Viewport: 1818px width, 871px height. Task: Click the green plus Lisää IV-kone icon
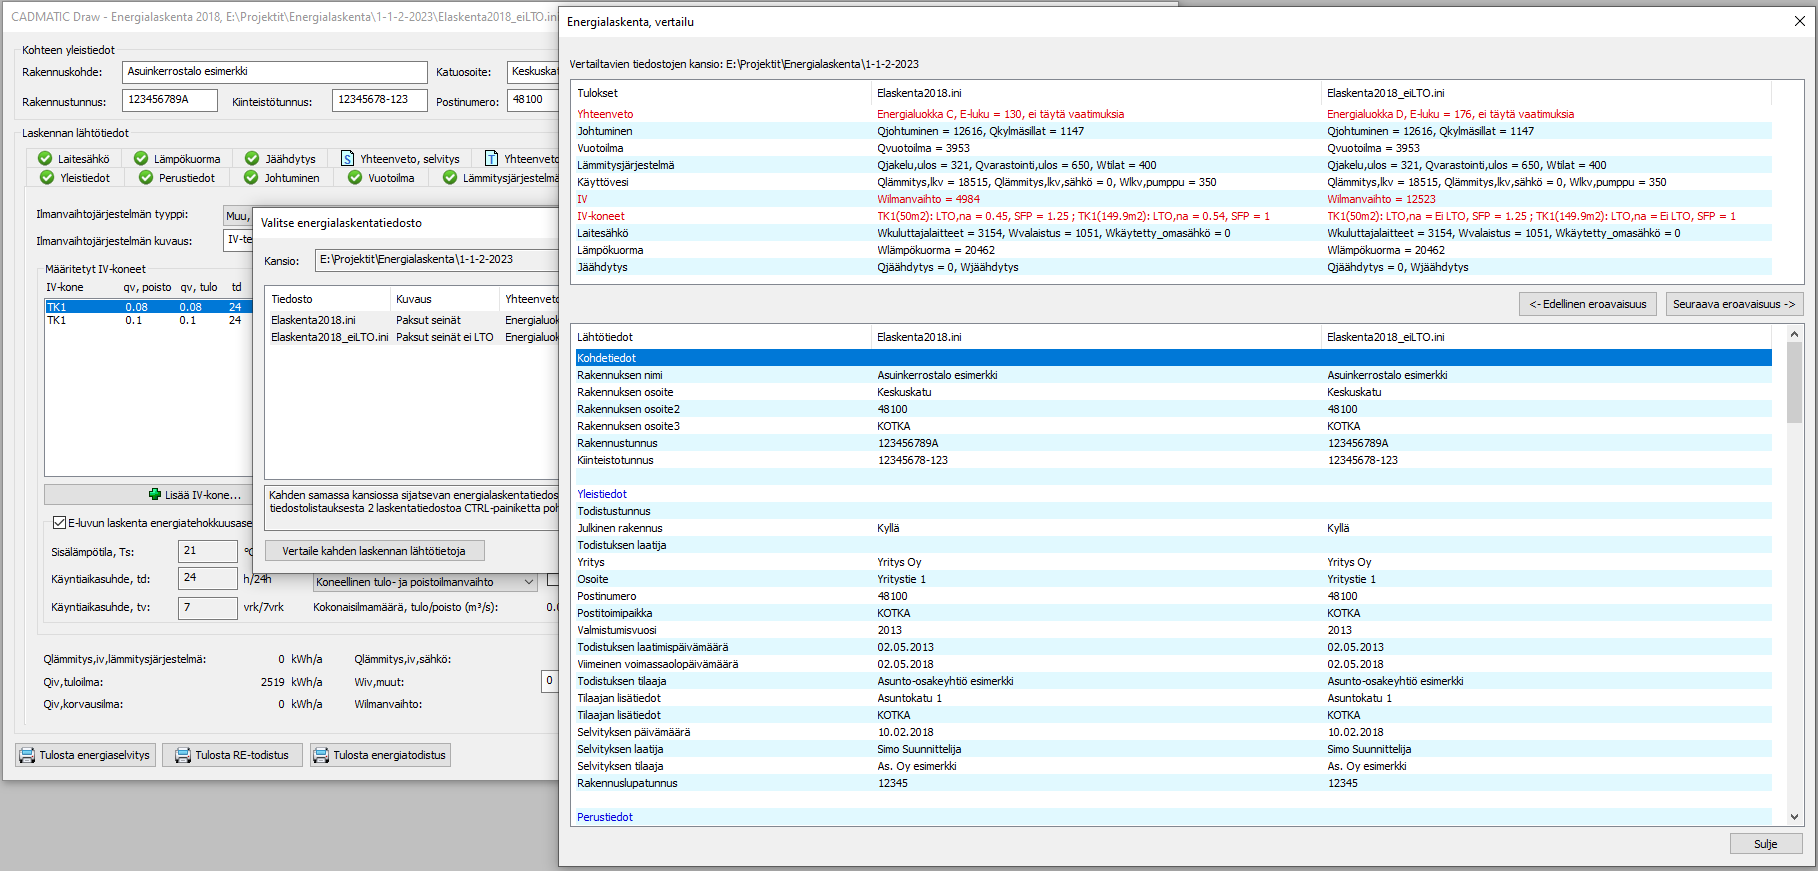tap(154, 495)
